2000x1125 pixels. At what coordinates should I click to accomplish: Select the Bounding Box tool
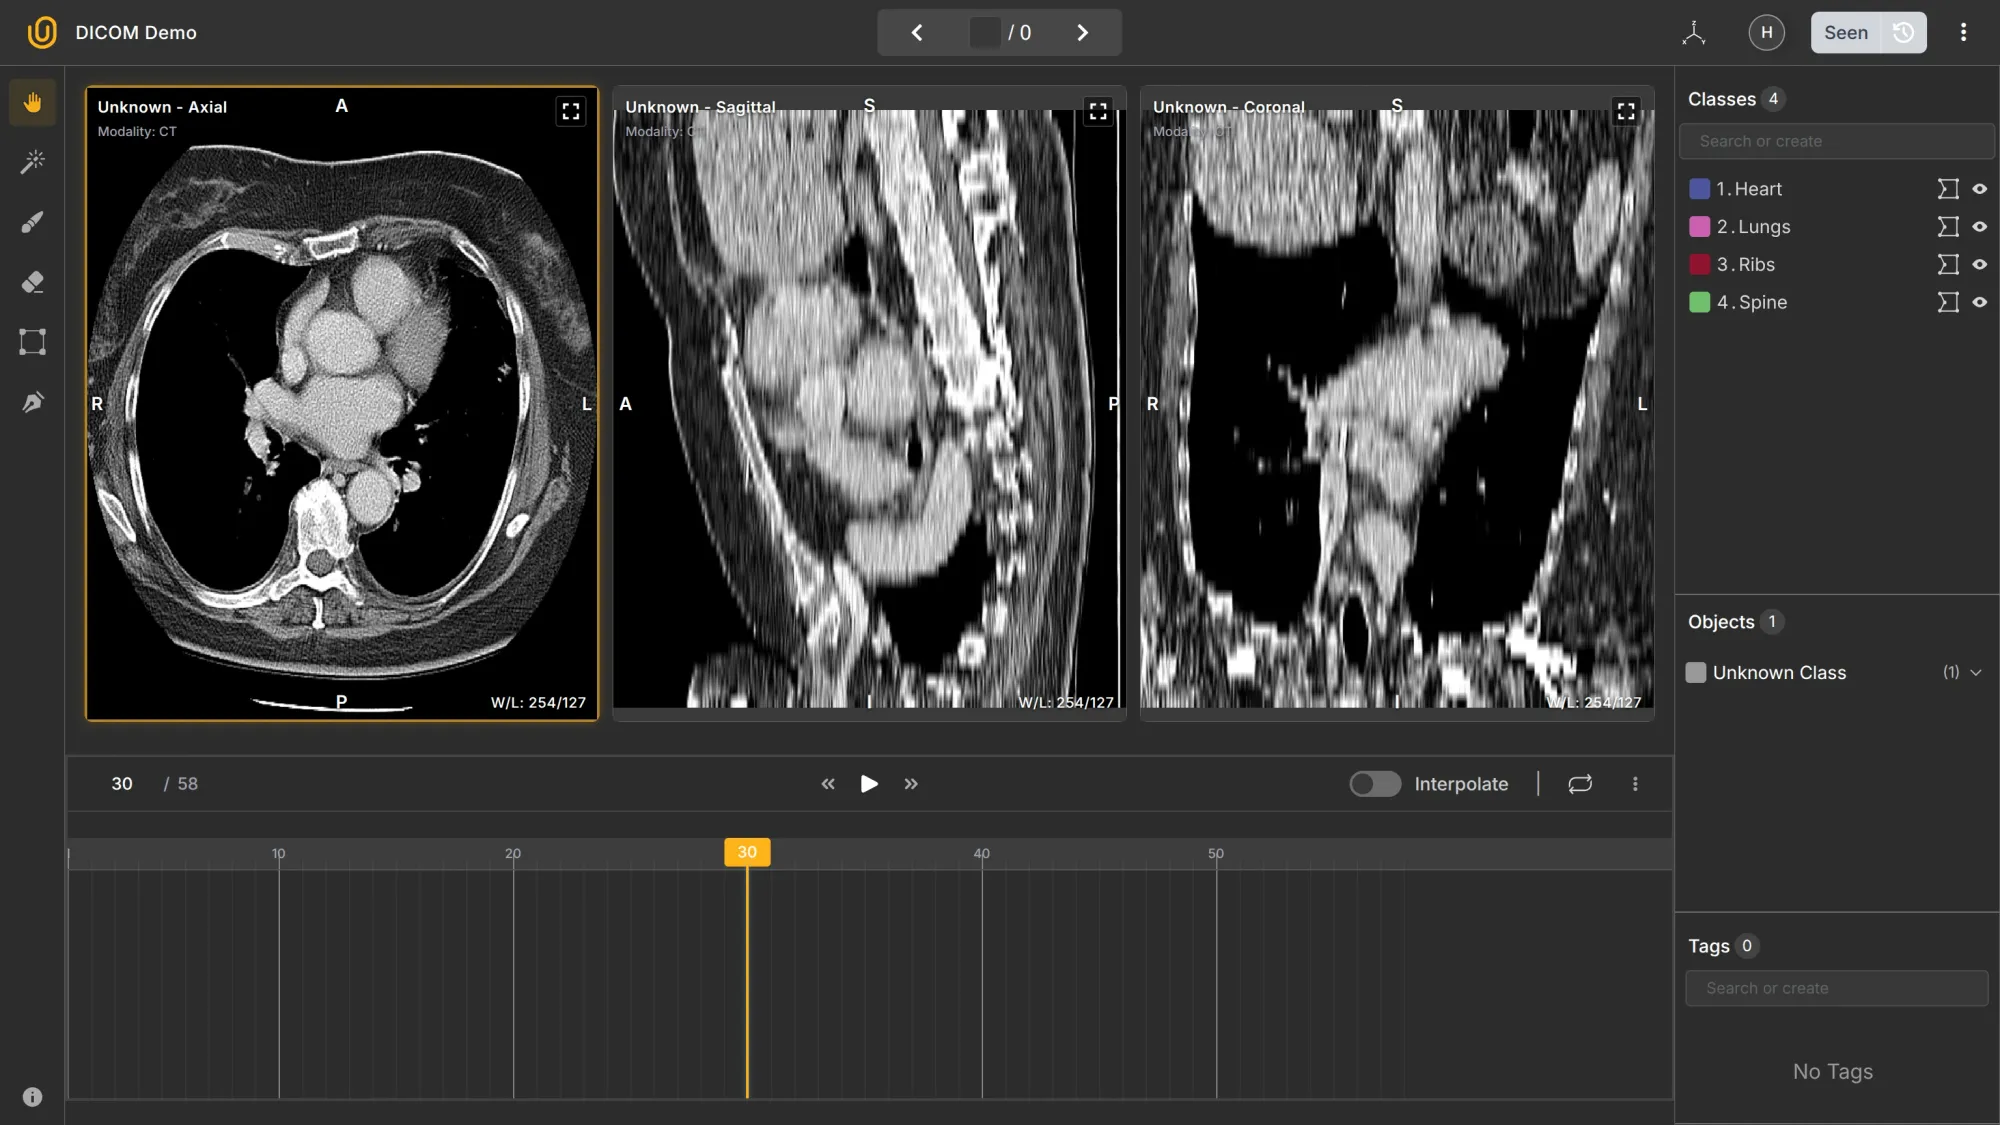[32, 342]
